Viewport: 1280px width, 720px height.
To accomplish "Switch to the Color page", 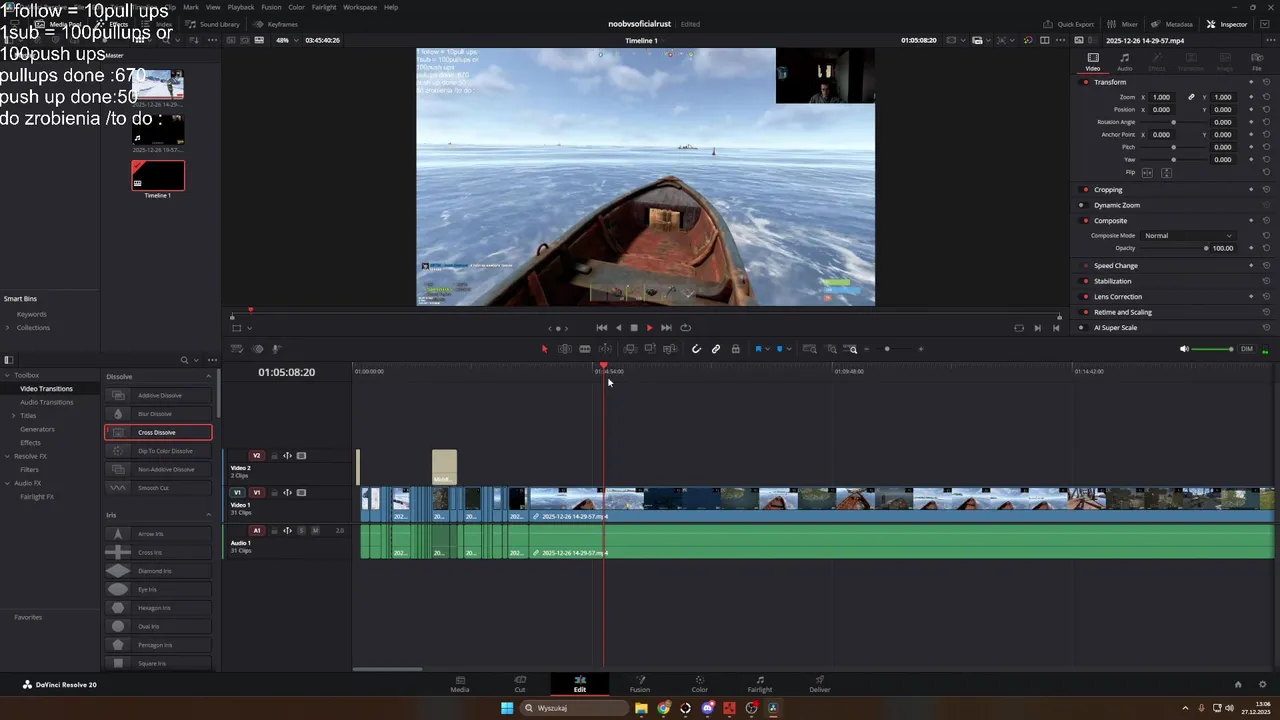I will tap(700, 684).
